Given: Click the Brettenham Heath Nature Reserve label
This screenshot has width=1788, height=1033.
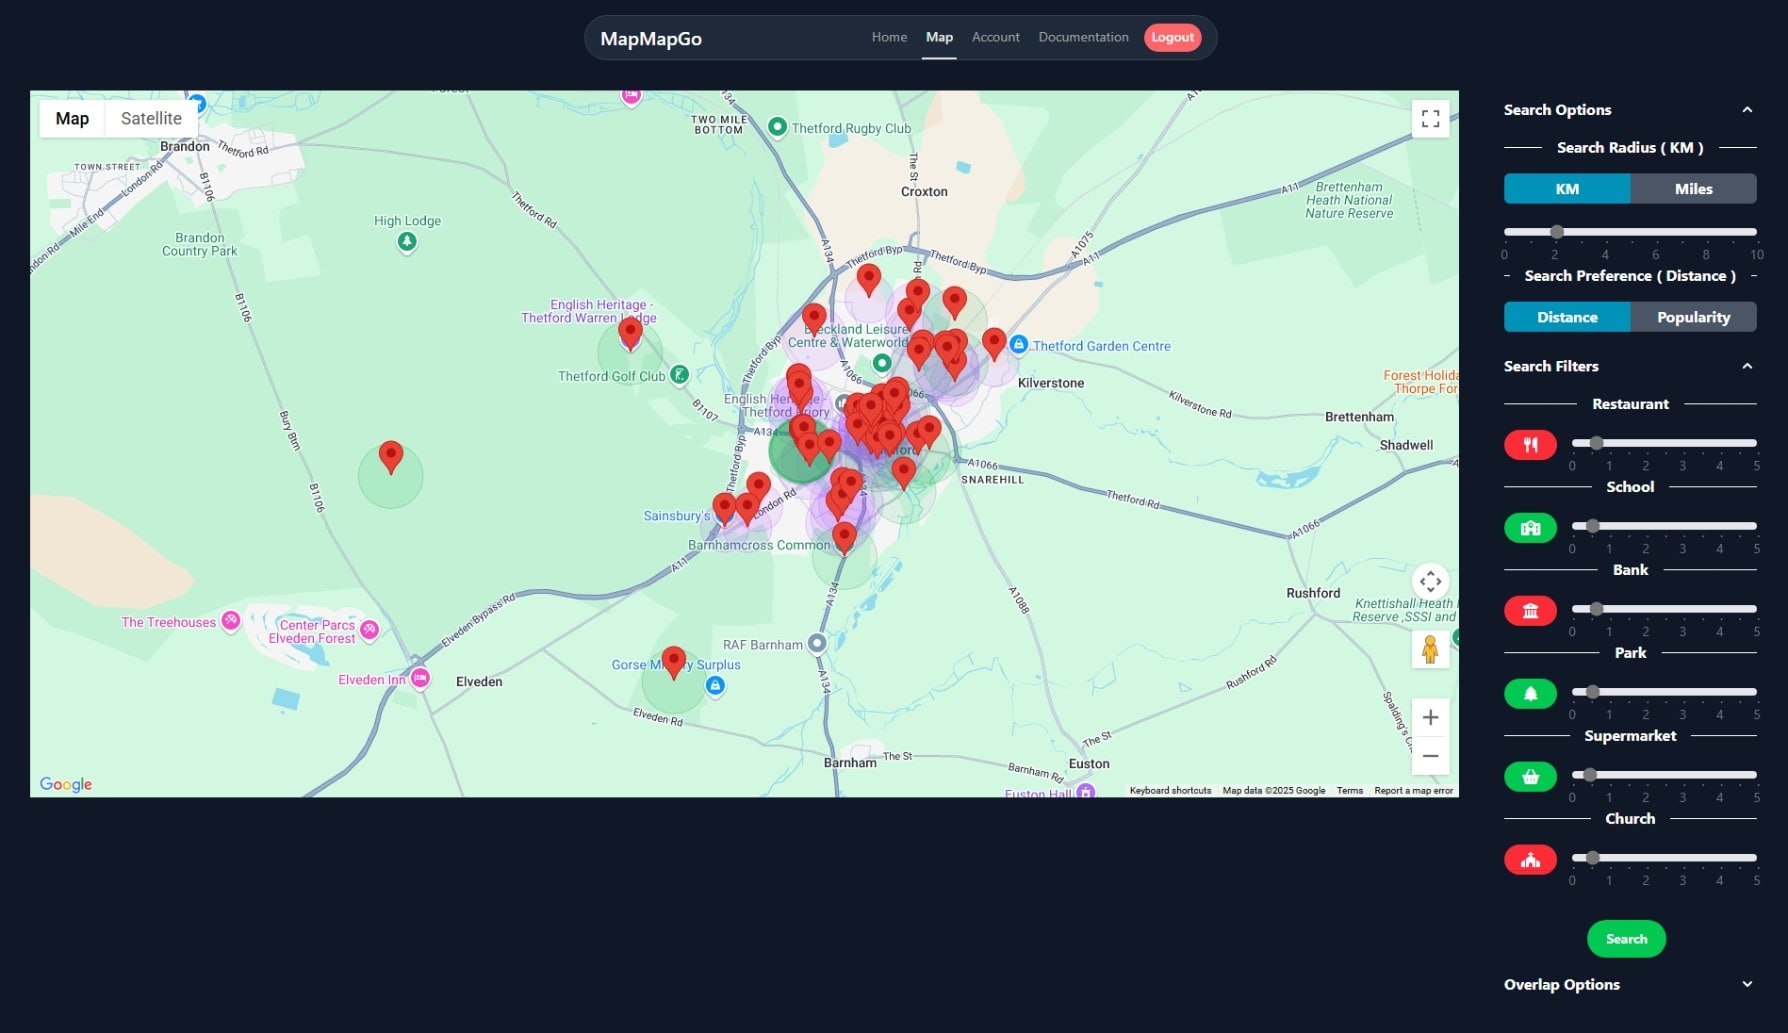Looking at the screenshot, I should (x=1349, y=200).
